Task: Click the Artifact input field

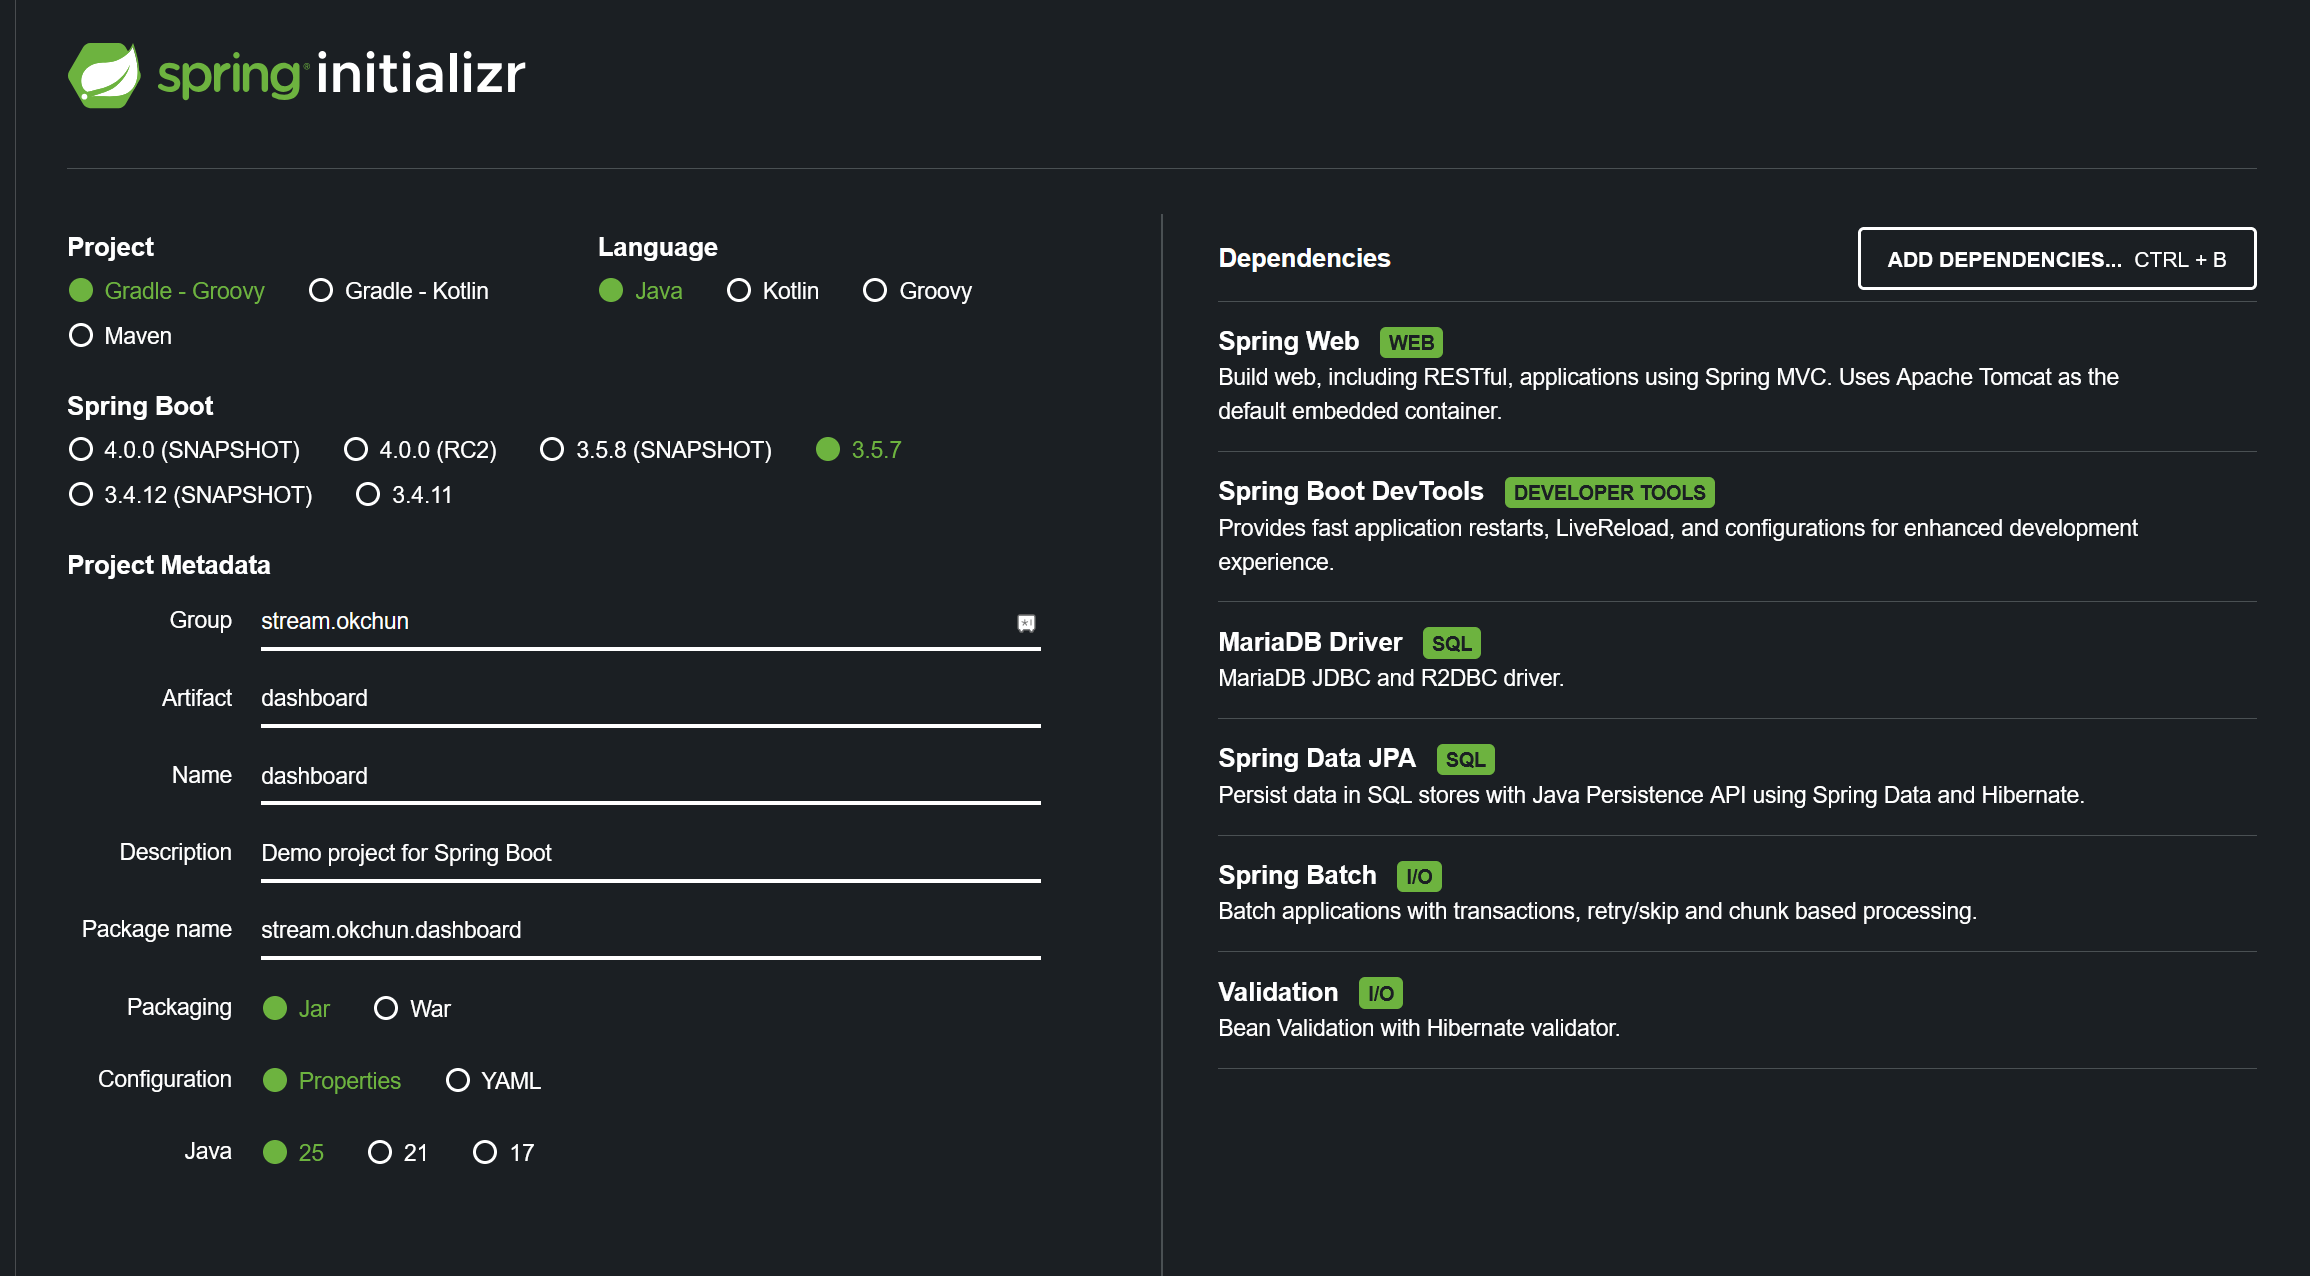Action: click(x=650, y=699)
